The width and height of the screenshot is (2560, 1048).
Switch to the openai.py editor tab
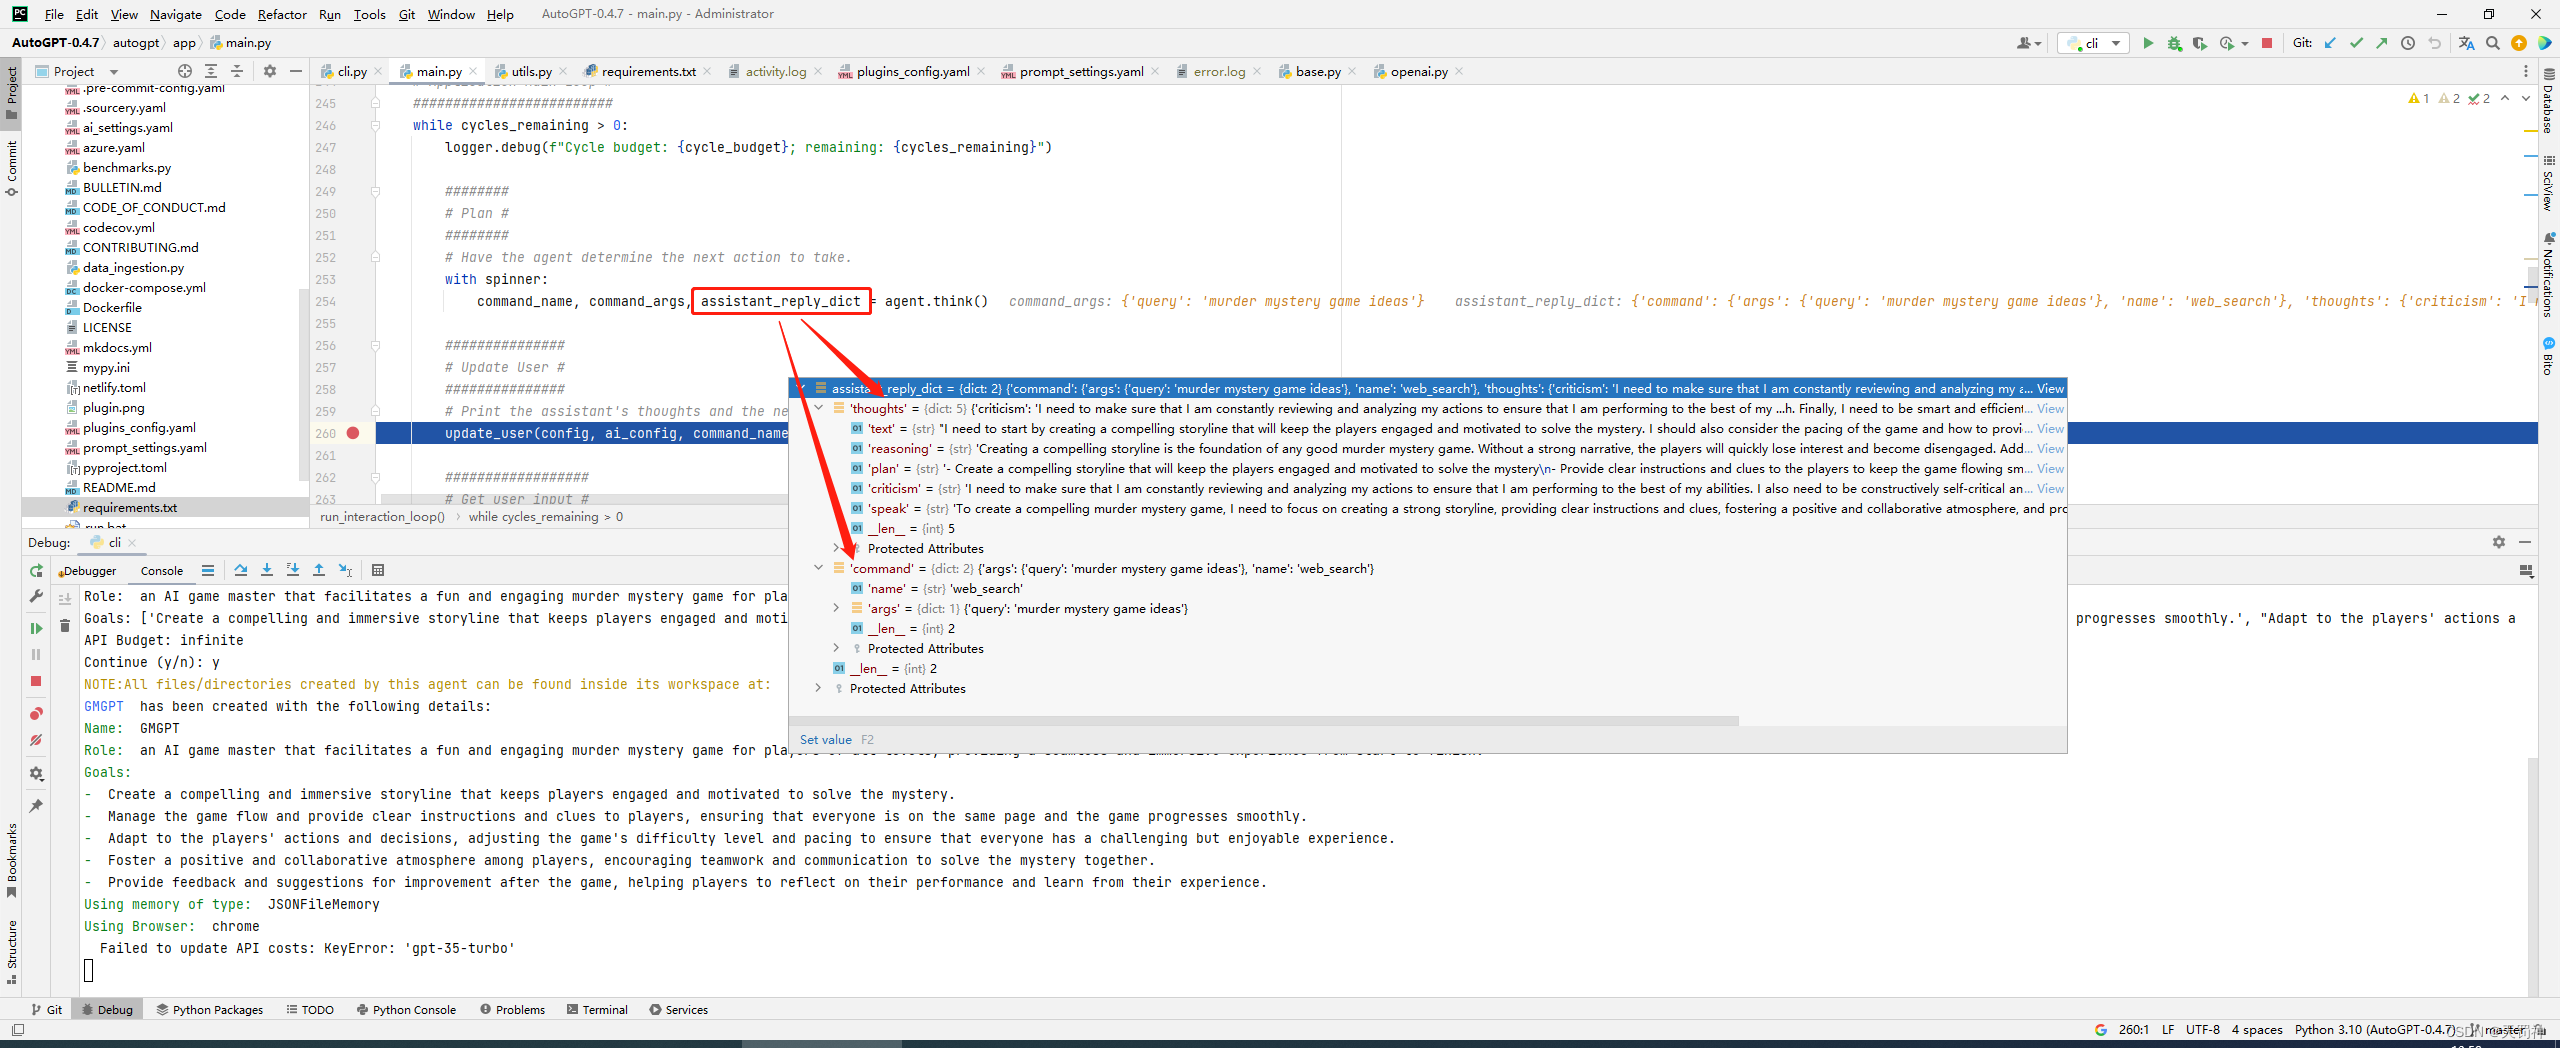click(x=1418, y=71)
